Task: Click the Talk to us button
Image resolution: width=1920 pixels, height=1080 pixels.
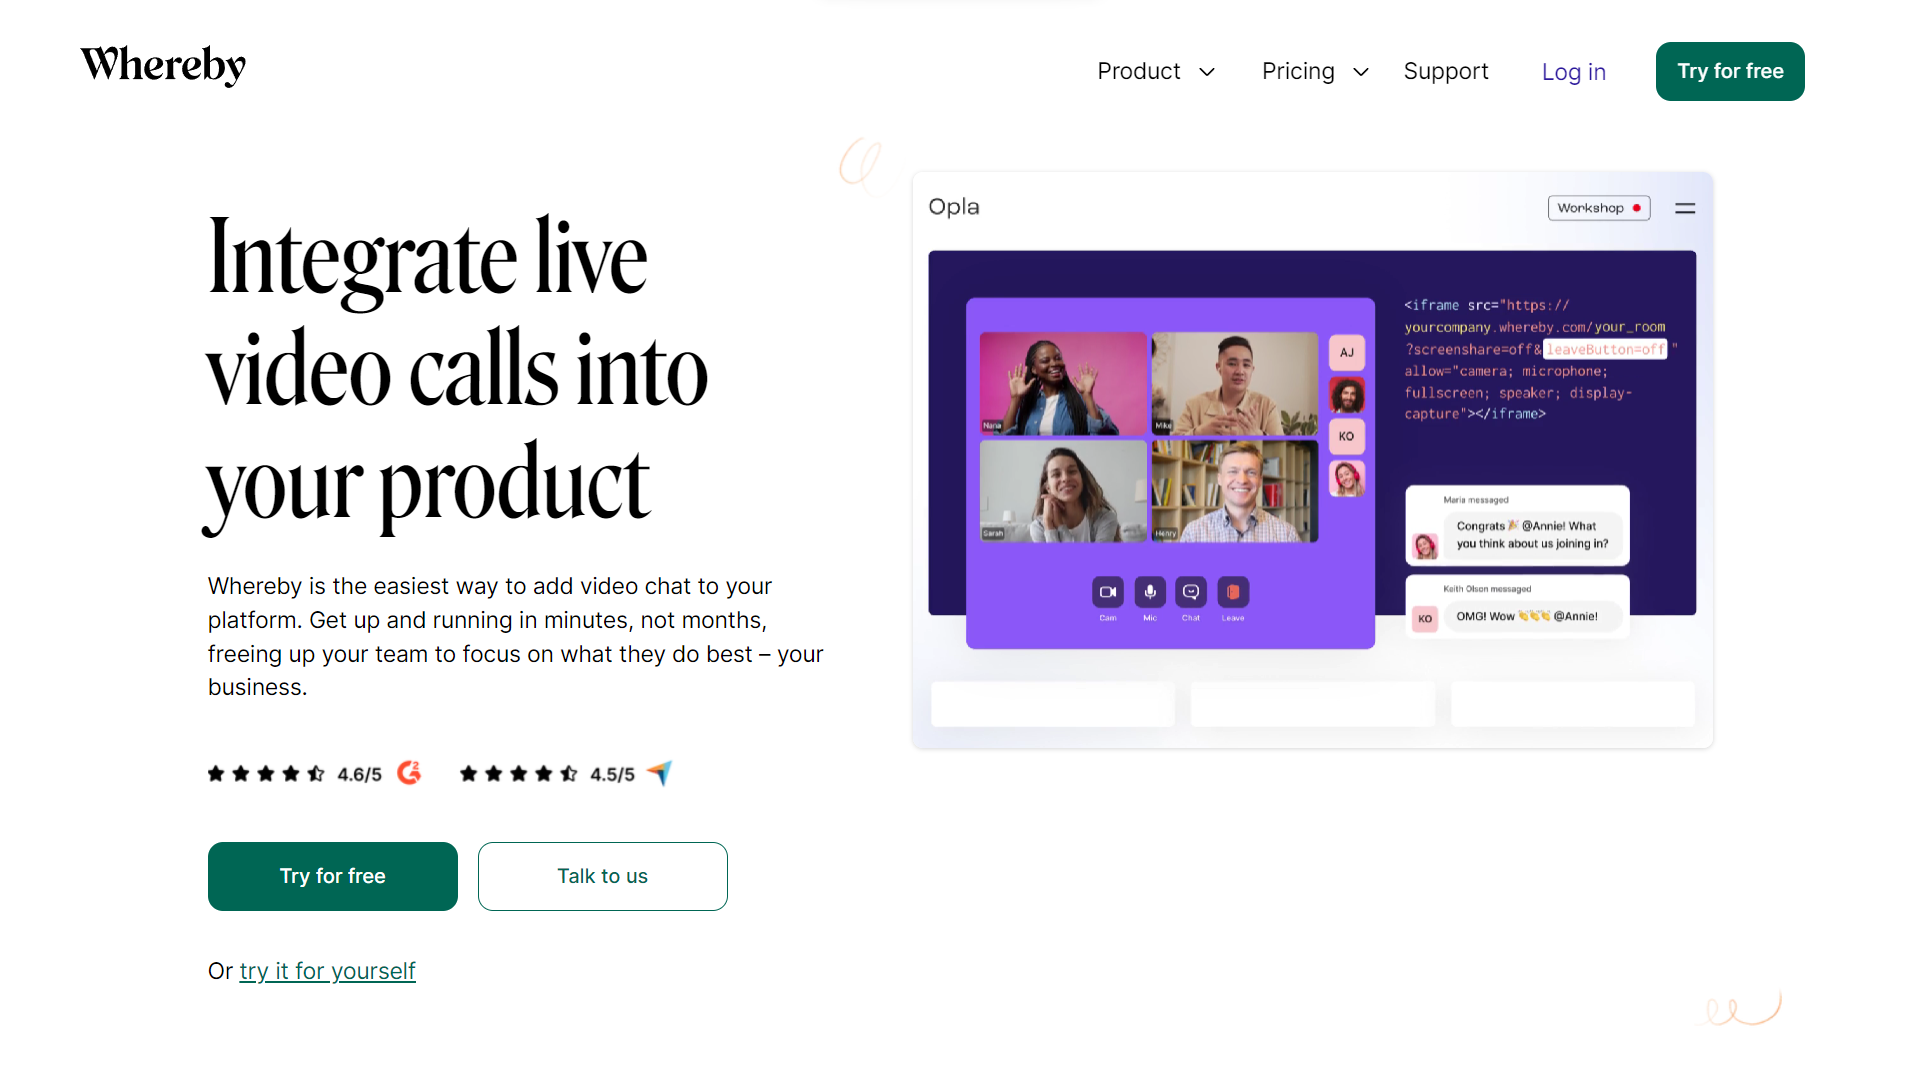Action: pos(603,876)
